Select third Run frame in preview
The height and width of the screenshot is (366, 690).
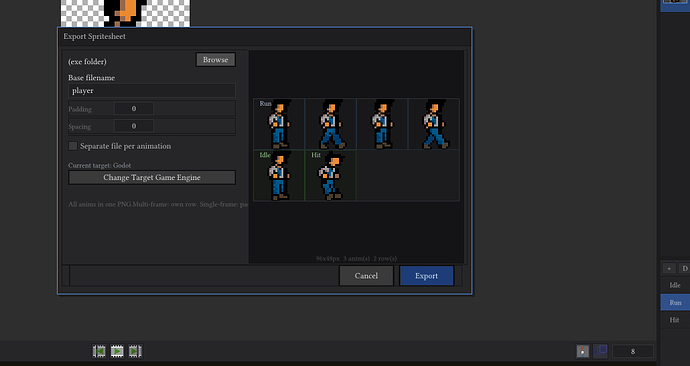(382, 124)
